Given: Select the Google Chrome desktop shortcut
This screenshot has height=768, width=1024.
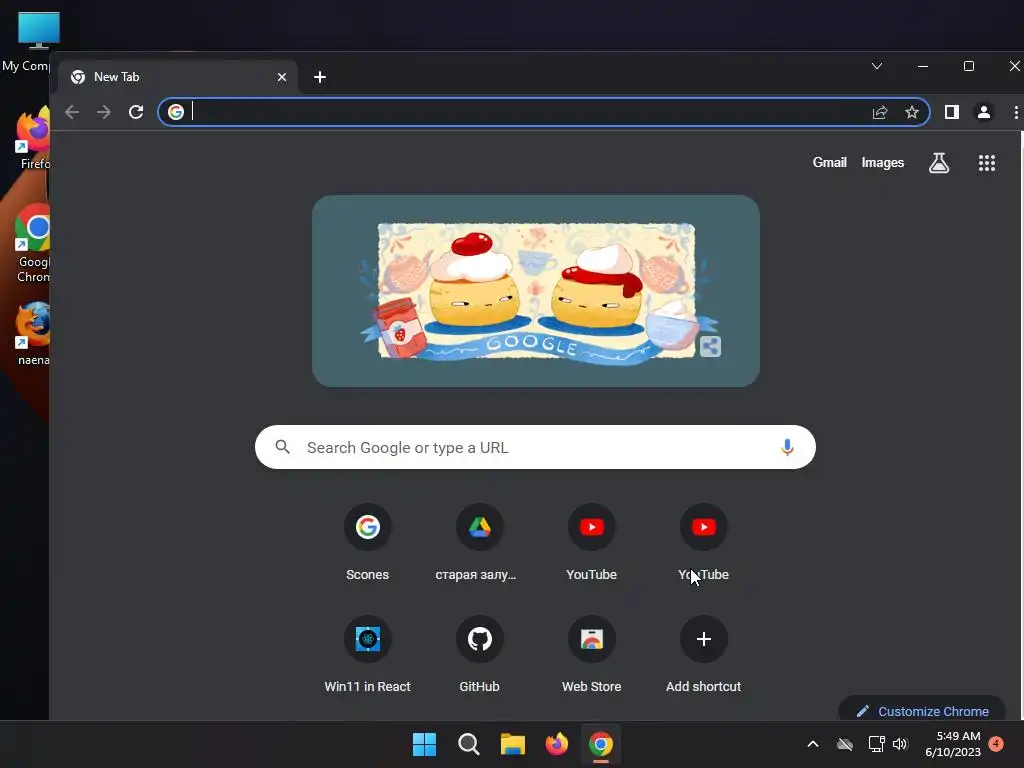Looking at the screenshot, I should pos(33,243).
